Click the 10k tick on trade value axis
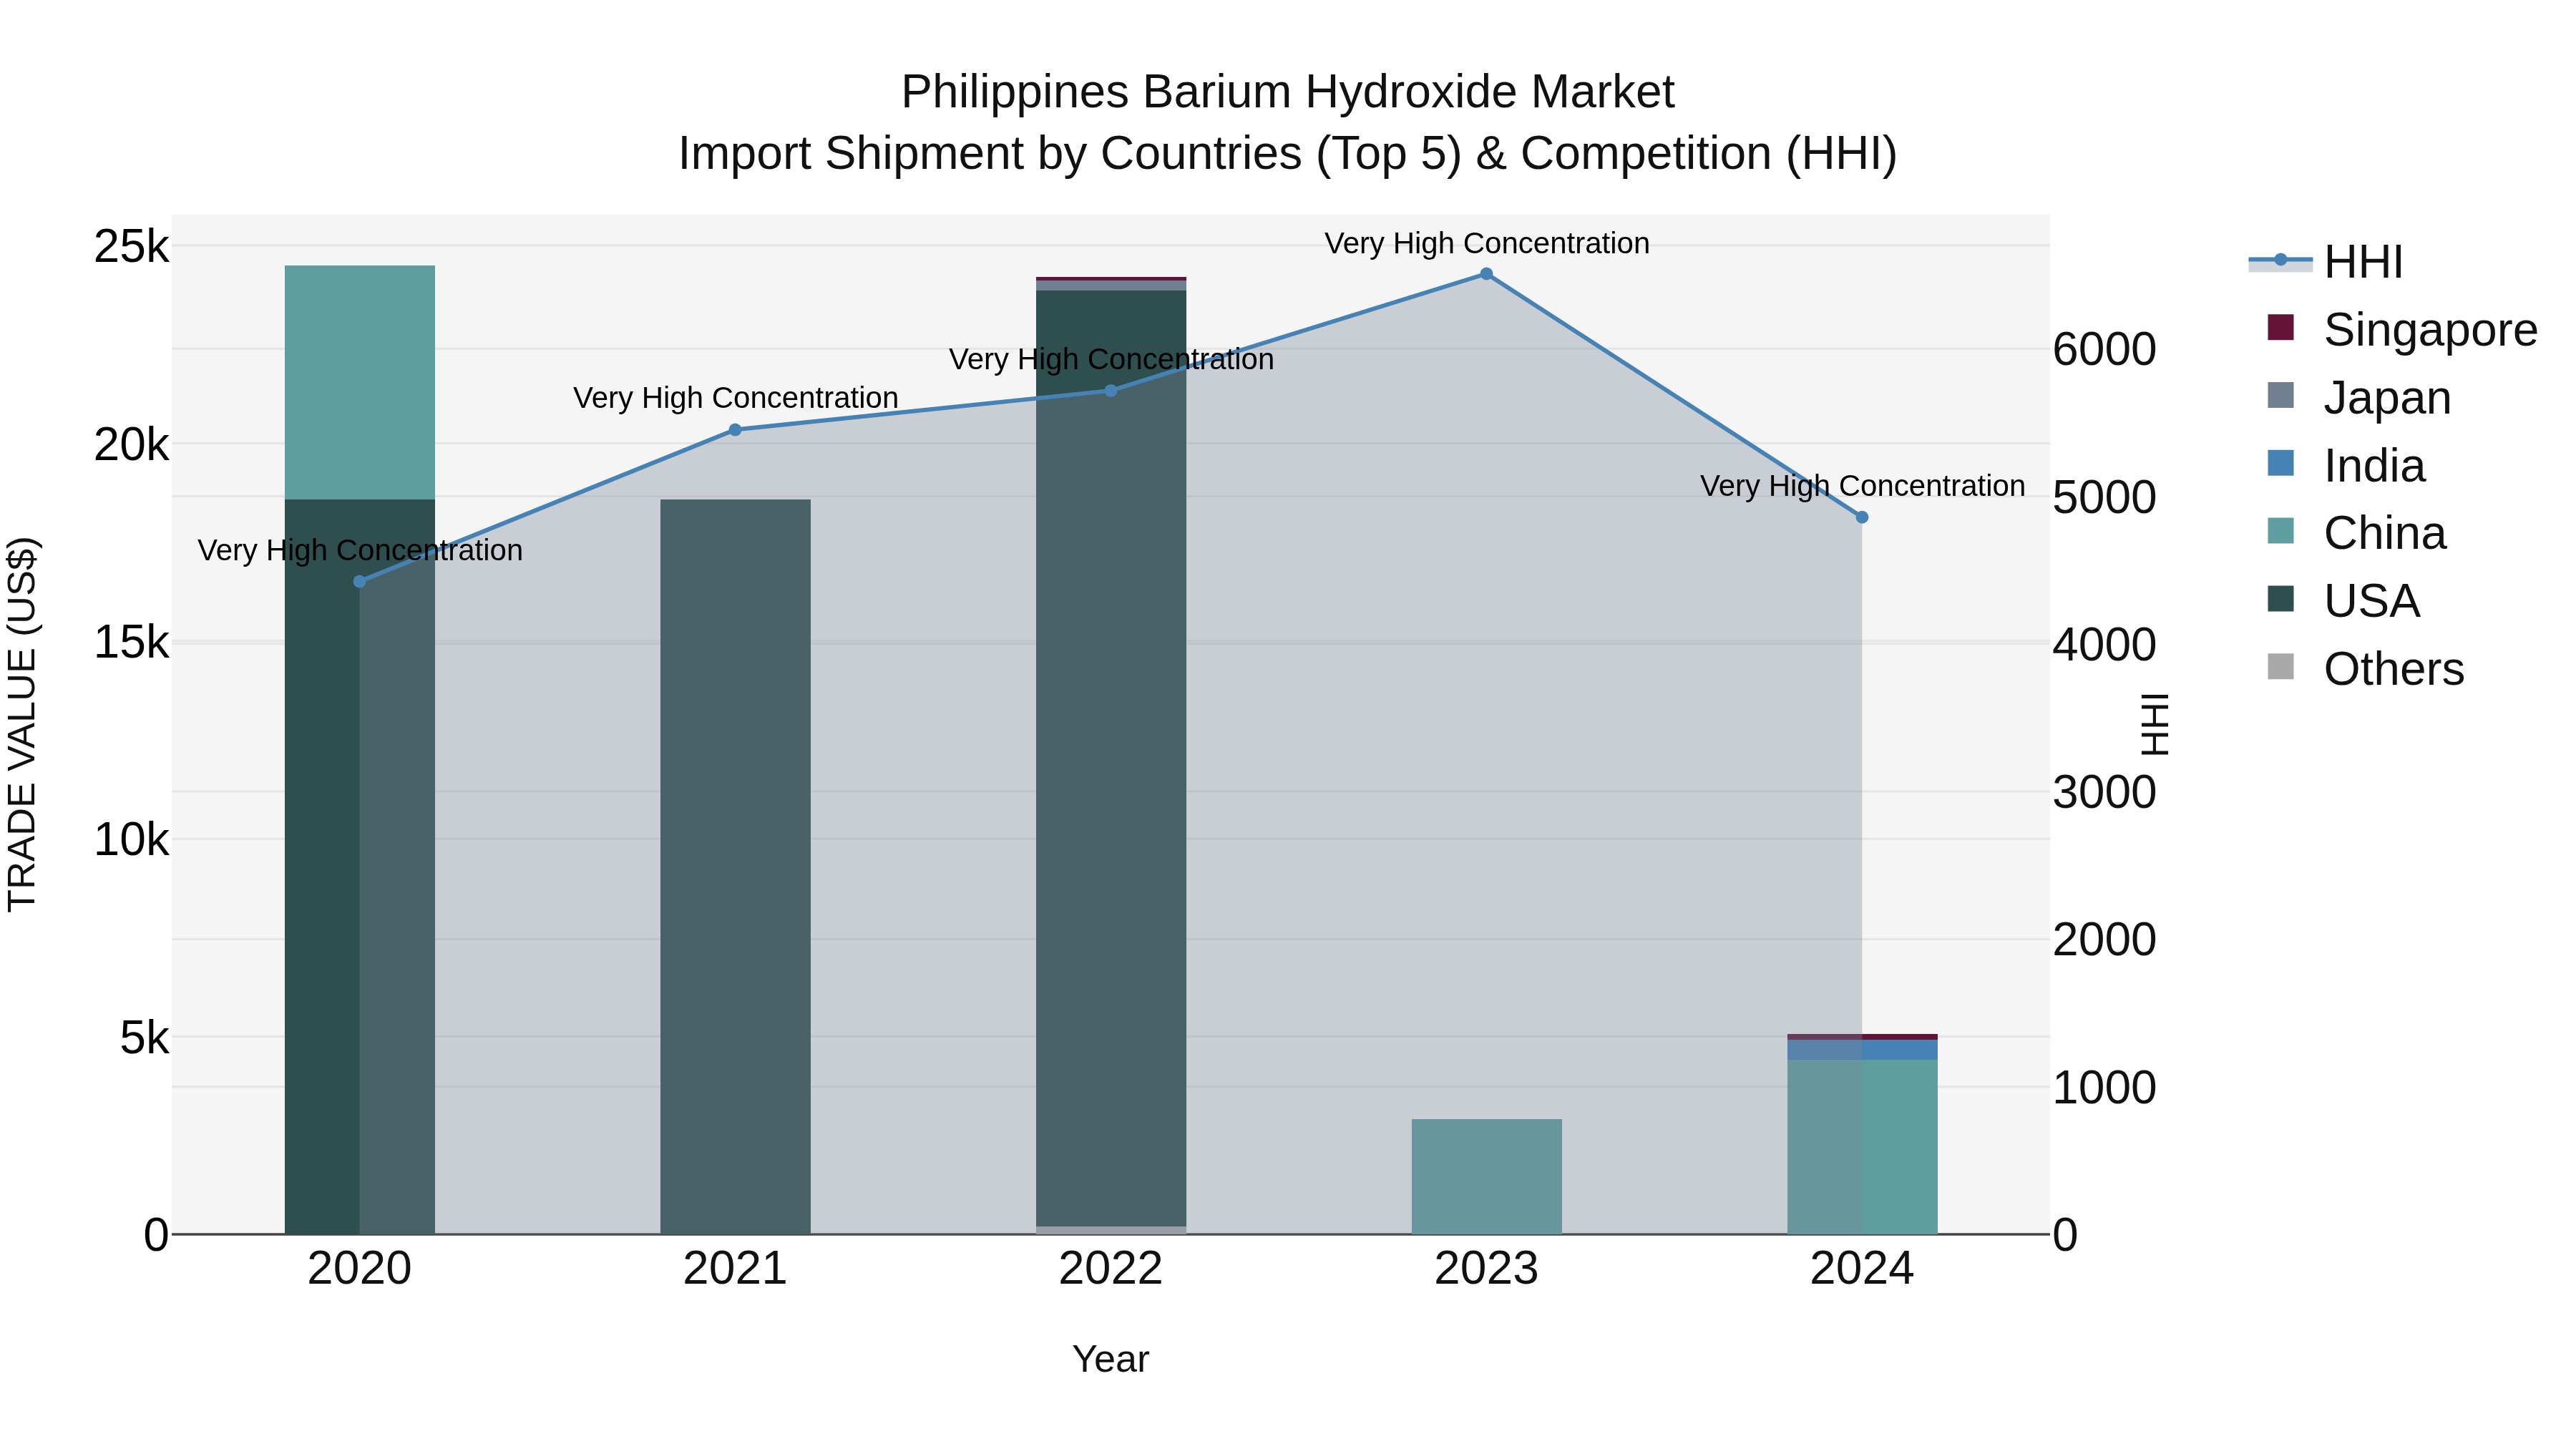This screenshot has width=2576, height=1449. (132, 839)
